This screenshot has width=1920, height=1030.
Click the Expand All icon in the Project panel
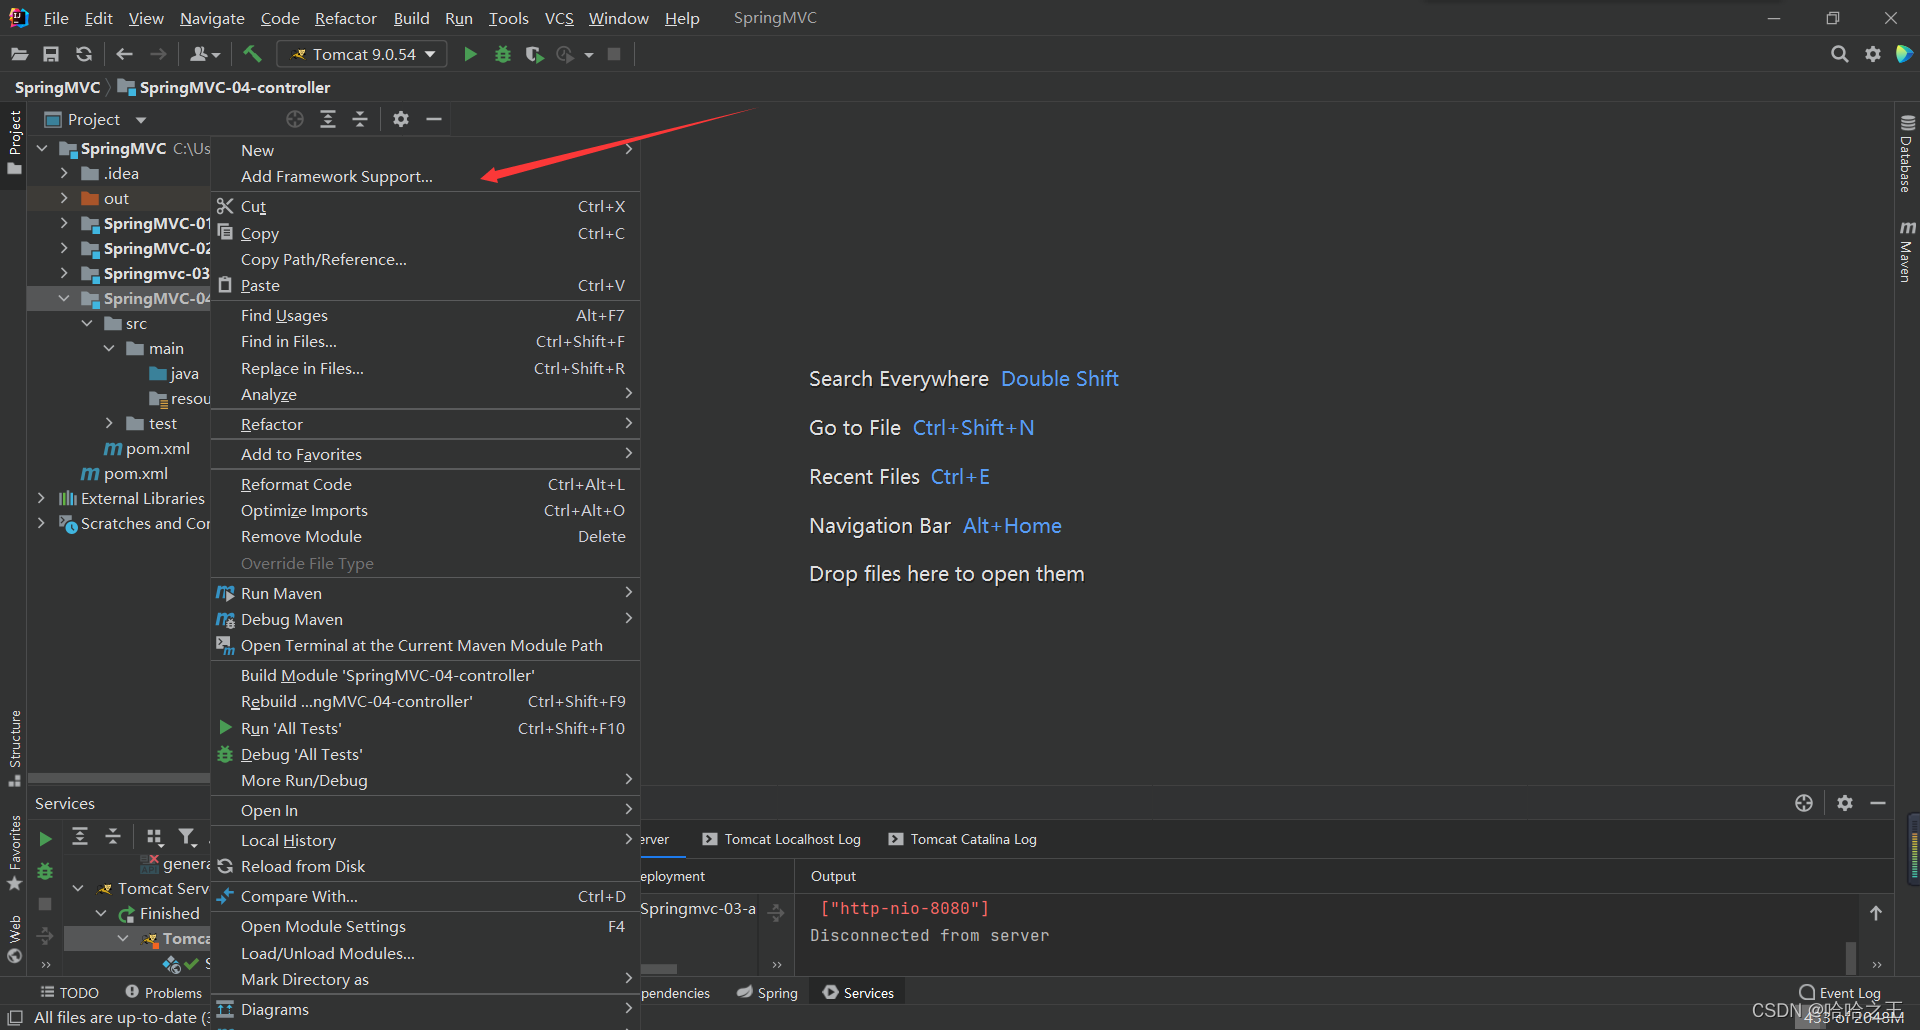(328, 119)
